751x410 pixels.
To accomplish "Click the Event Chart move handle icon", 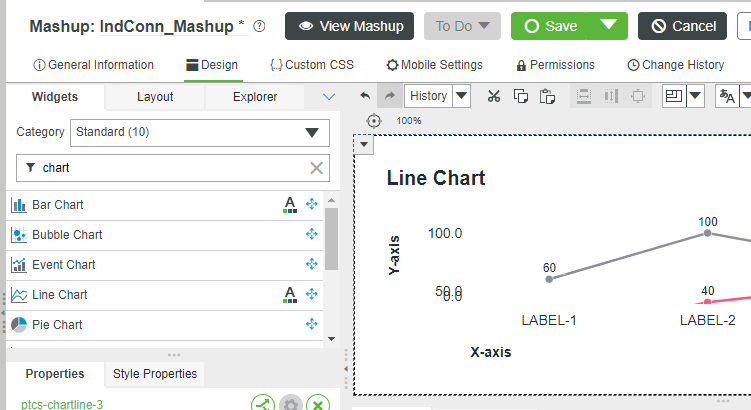I will click(312, 264).
